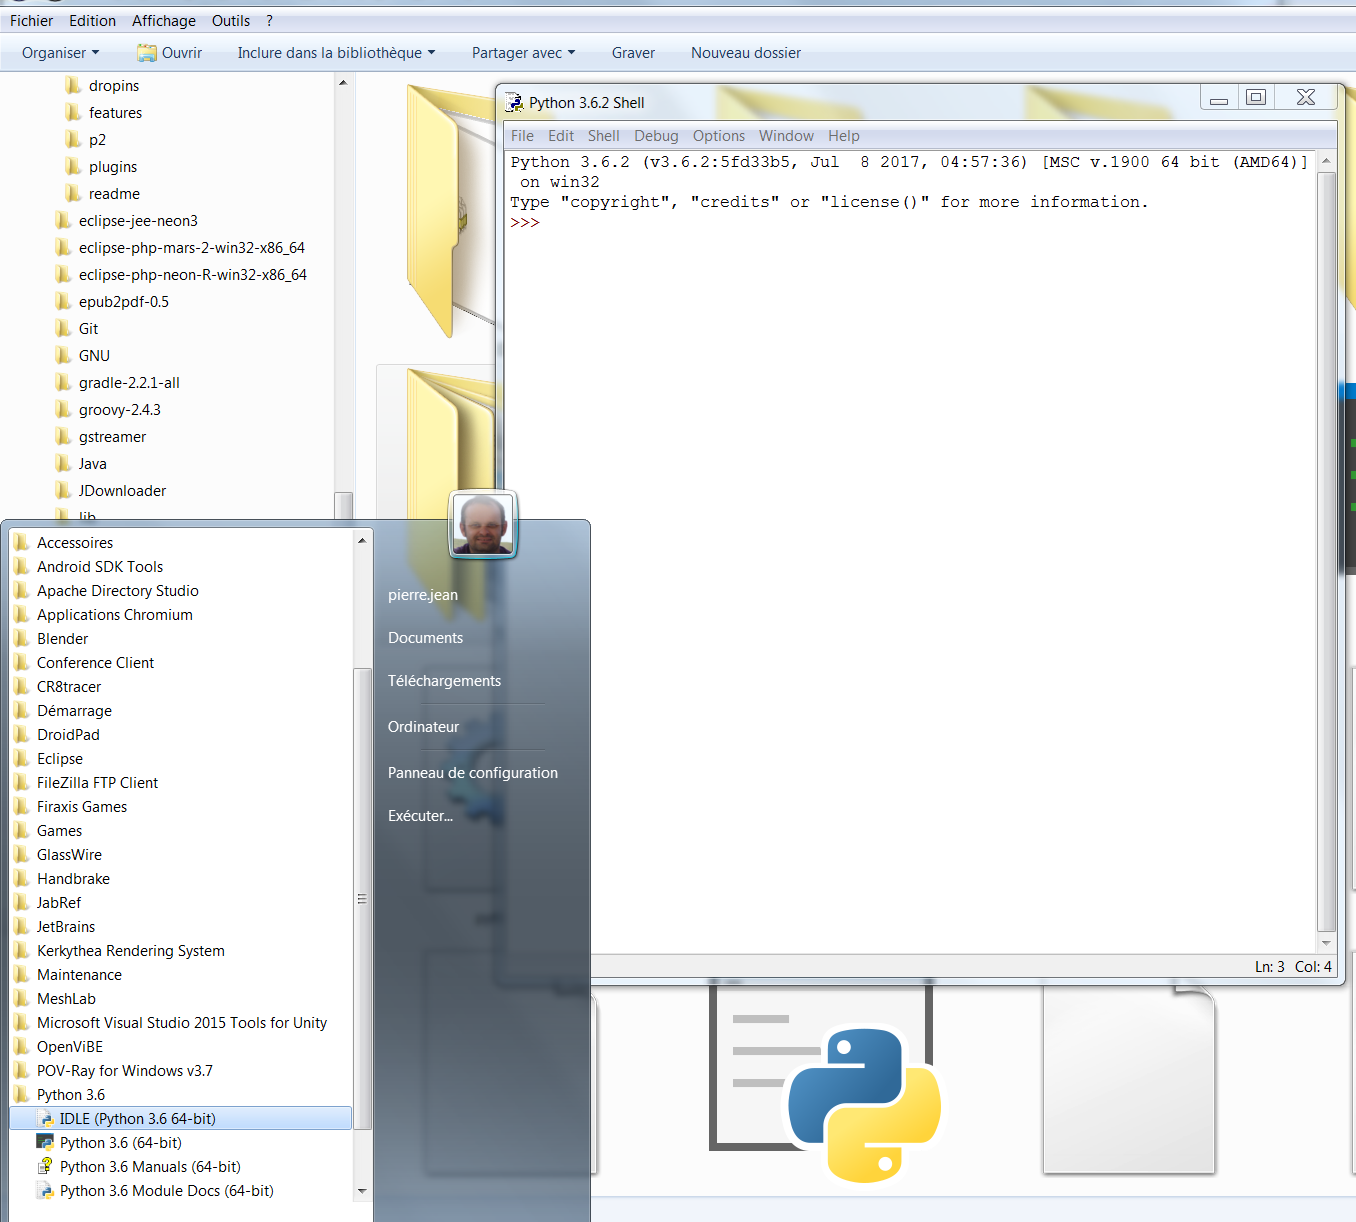Click the JDownloader folder icon in Explorer tree
The width and height of the screenshot is (1356, 1222).
coord(63,490)
